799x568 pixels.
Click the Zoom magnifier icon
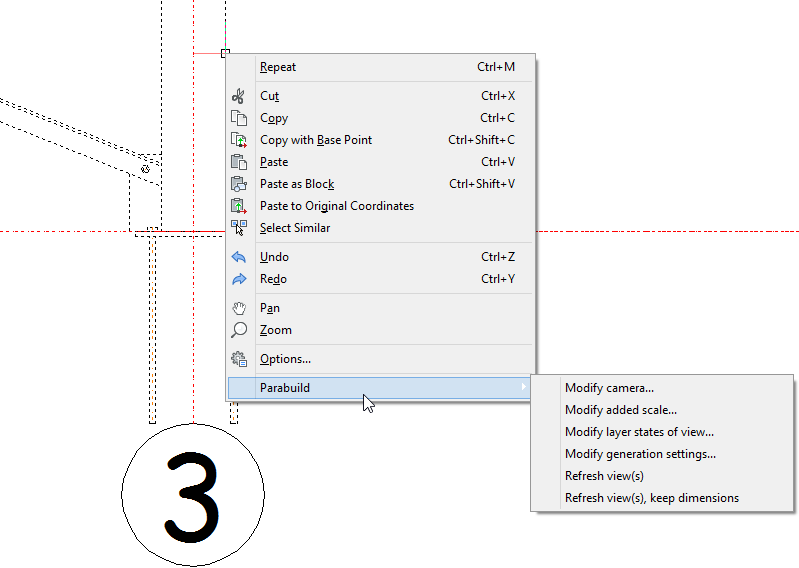click(238, 330)
